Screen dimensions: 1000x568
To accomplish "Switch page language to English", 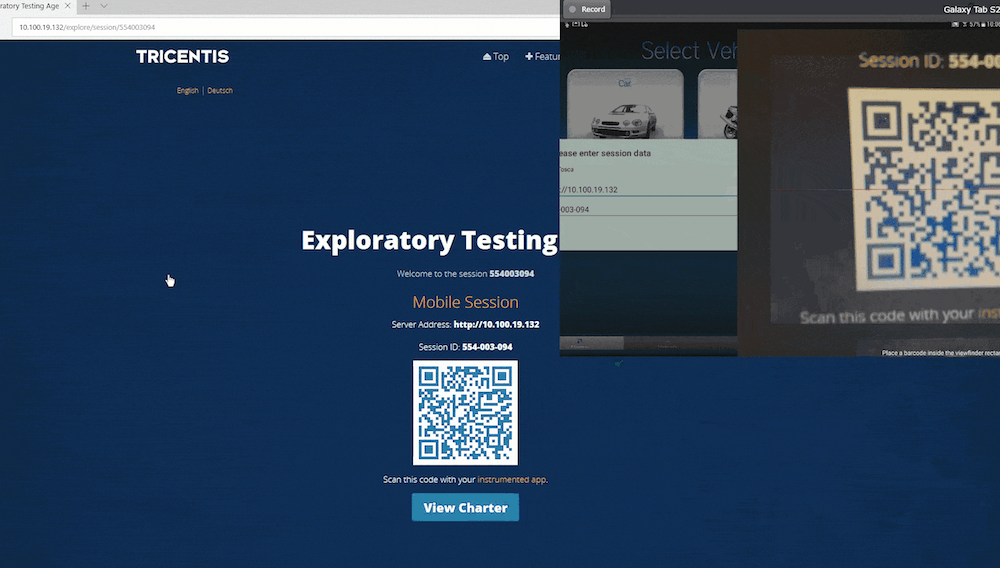I will click(188, 91).
